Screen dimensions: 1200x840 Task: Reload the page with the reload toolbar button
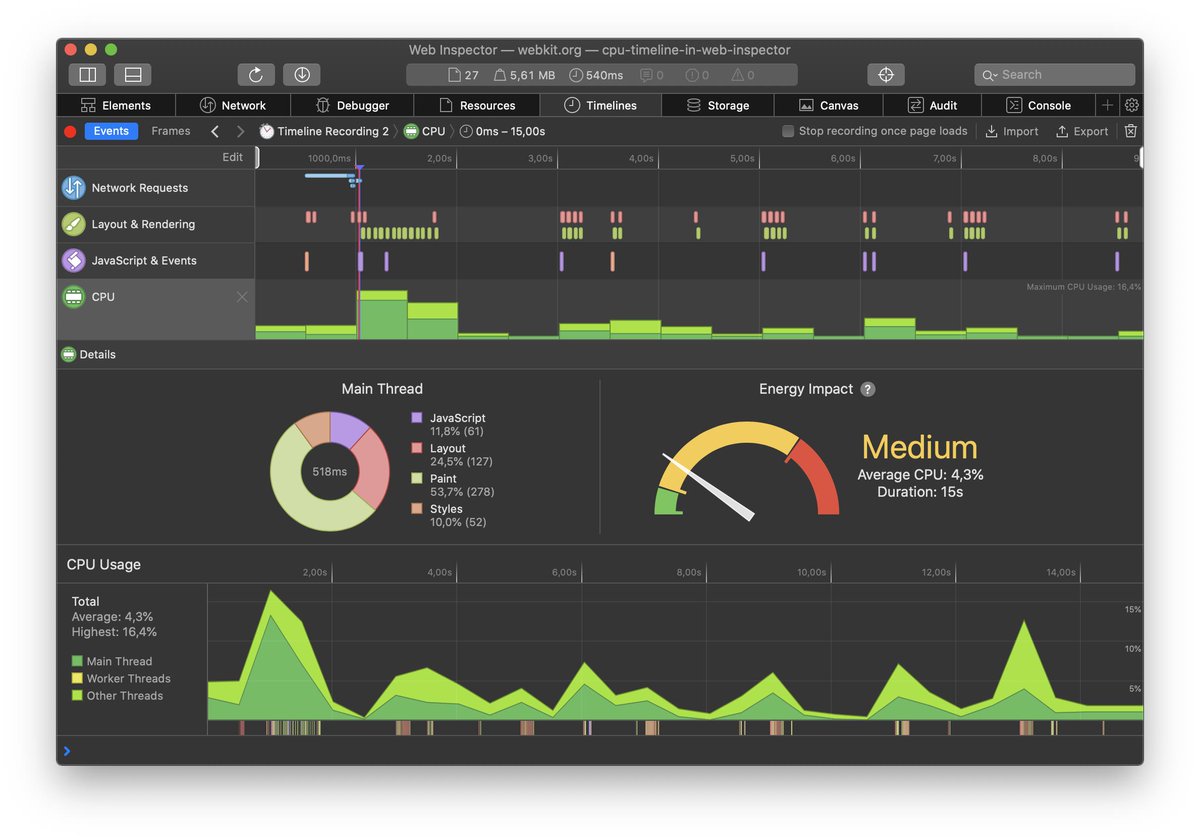(256, 74)
